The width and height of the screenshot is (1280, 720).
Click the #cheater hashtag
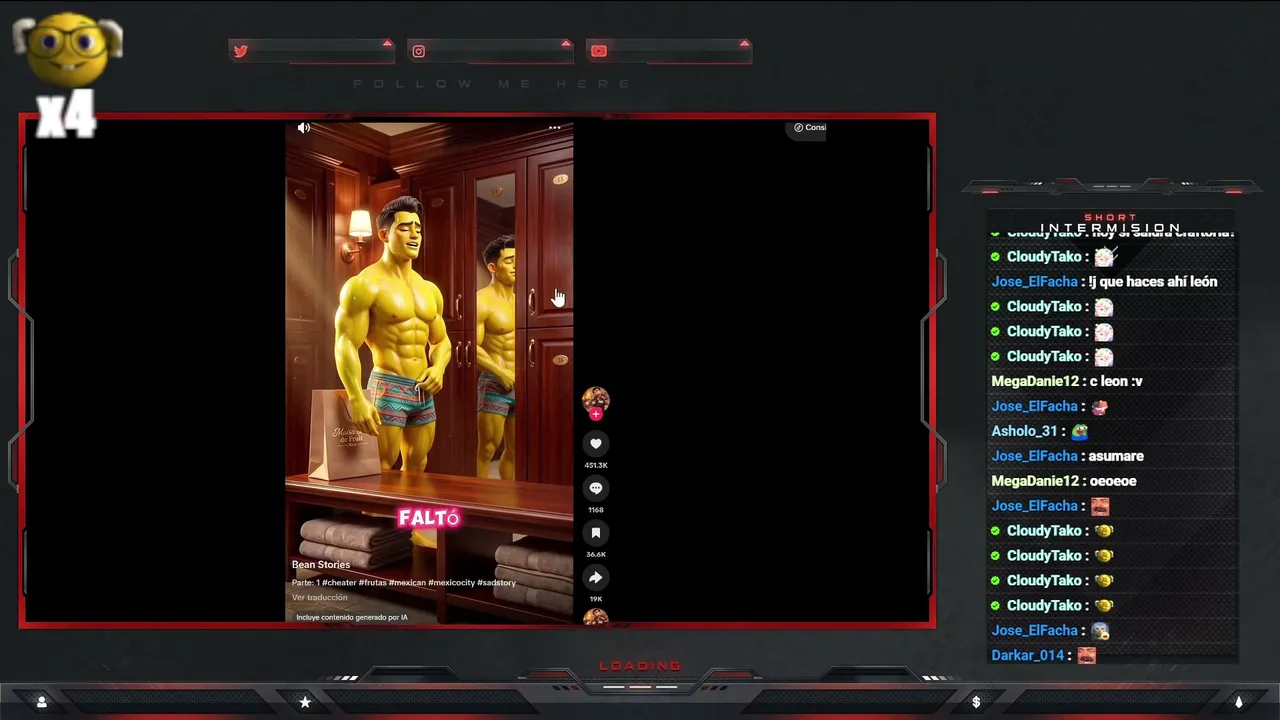coord(339,583)
